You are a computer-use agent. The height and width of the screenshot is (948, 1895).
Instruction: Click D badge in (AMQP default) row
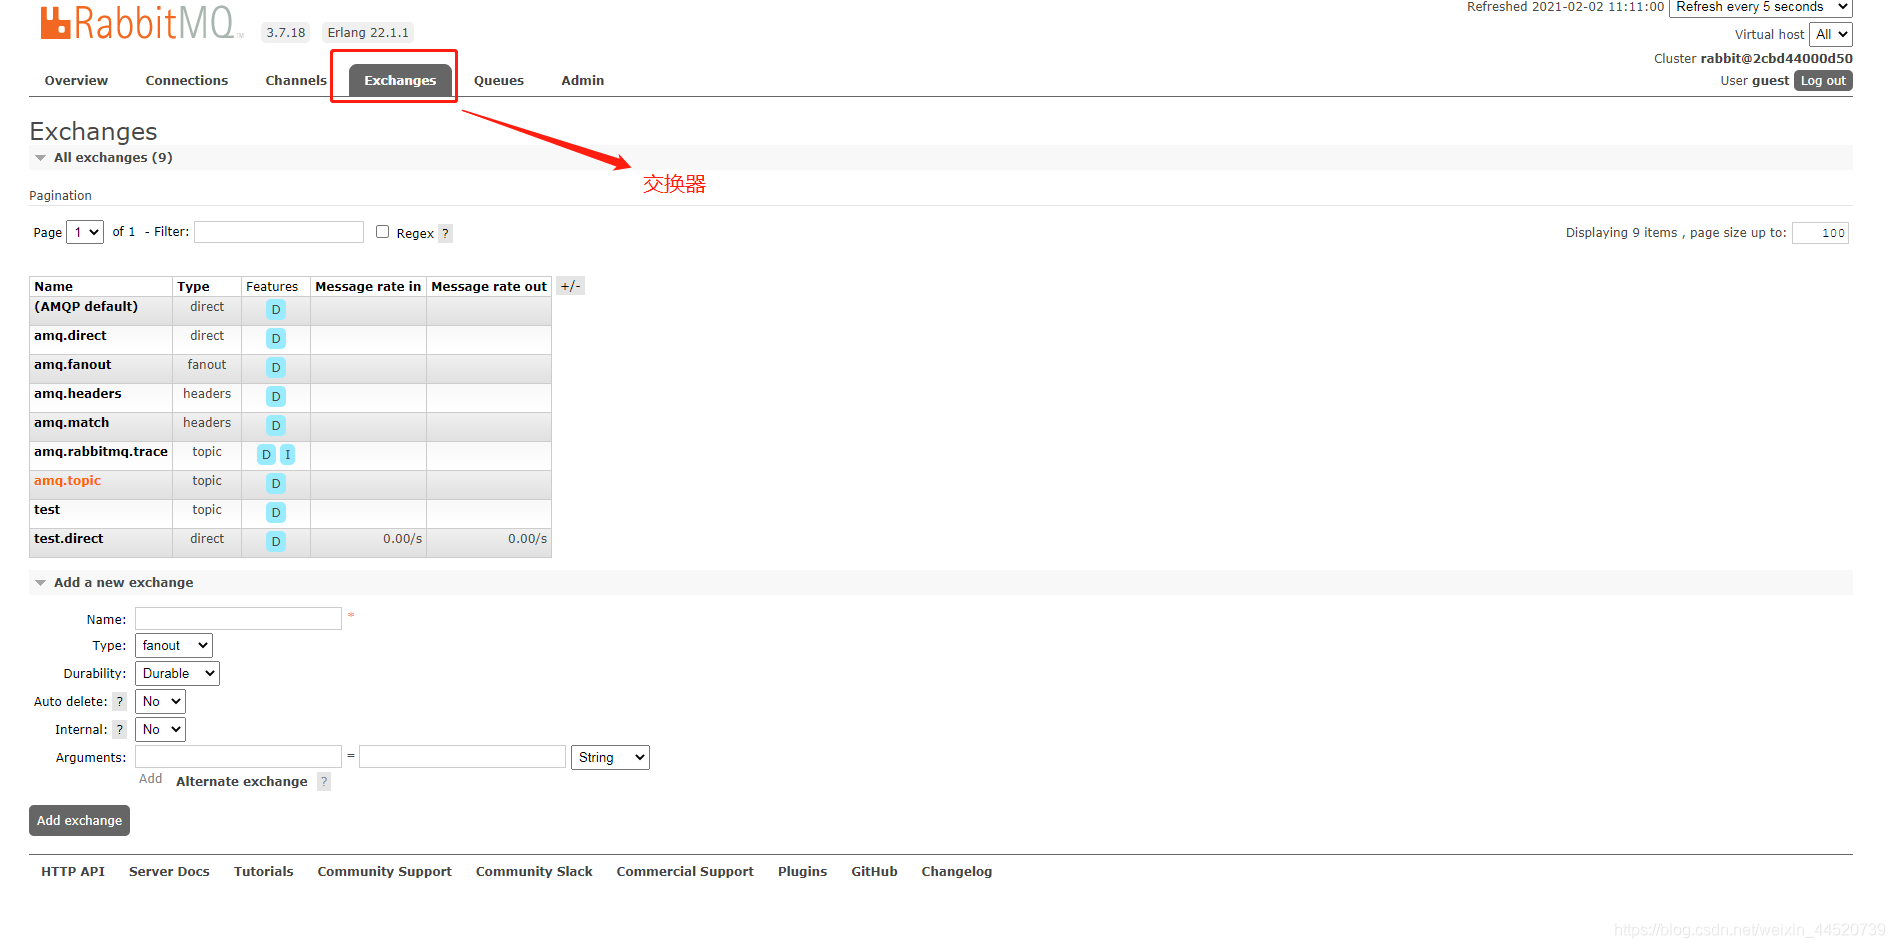[x=276, y=309]
